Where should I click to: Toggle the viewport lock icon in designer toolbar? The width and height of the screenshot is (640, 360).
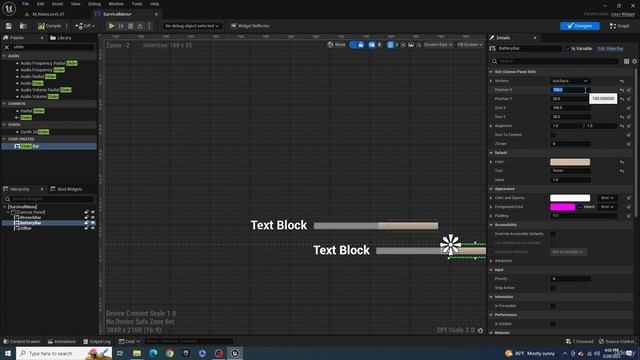click(361, 45)
